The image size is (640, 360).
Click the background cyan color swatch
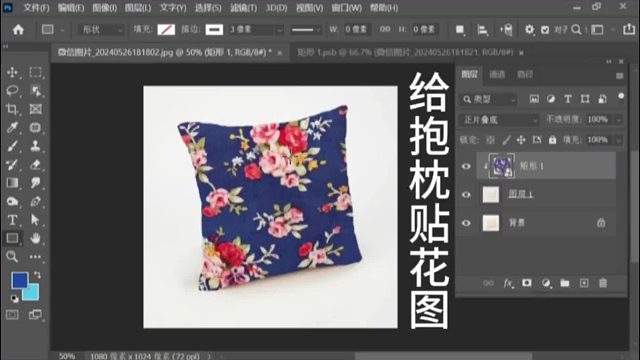pyautogui.click(x=32, y=293)
